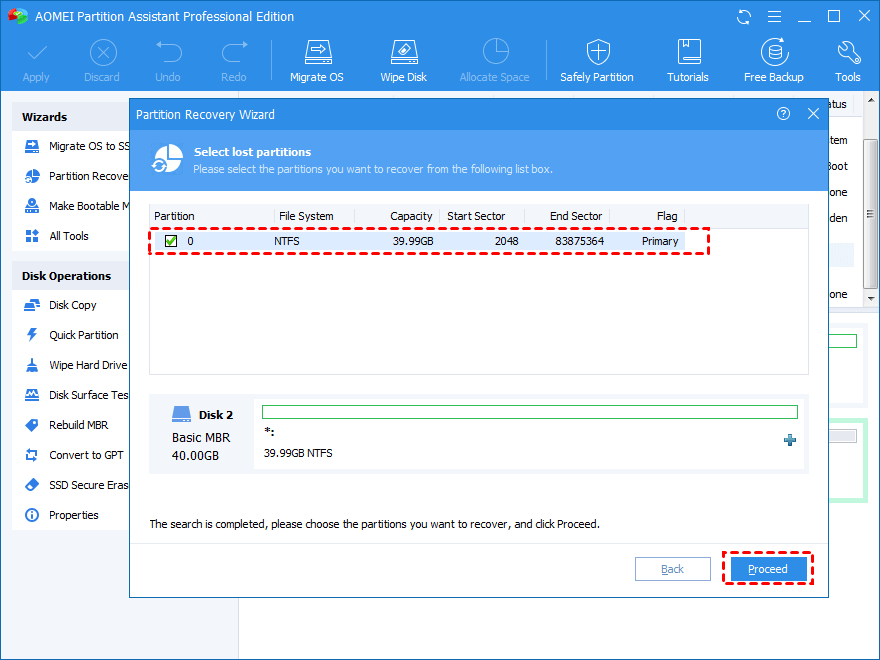The width and height of the screenshot is (880, 660).
Task: Click the 83875364 end sector value
Action: [x=580, y=241]
